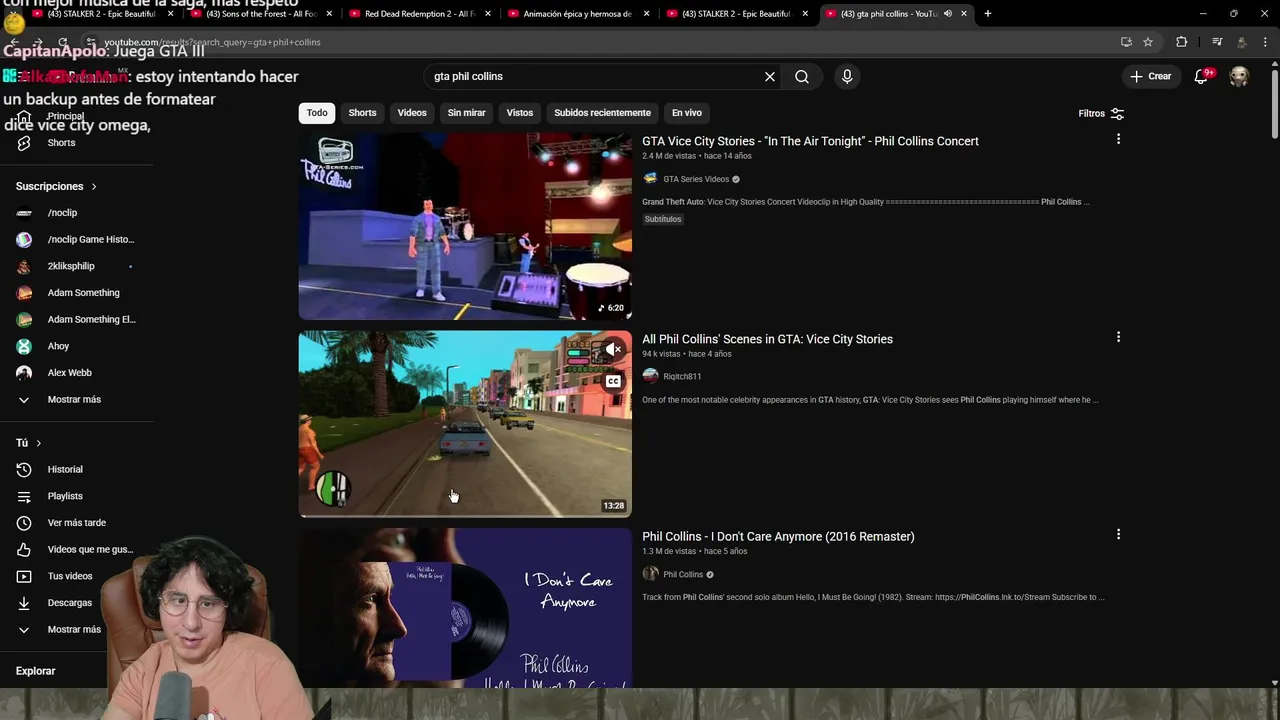Open title I Don't Care Anymore (2016 Remaster)
This screenshot has width=1280, height=720.
pos(778,536)
